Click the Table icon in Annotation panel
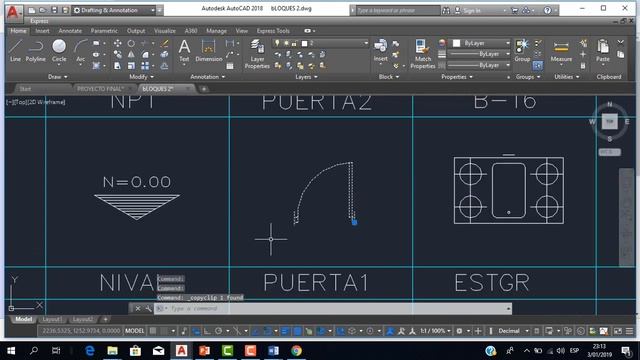 [x=230, y=66]
